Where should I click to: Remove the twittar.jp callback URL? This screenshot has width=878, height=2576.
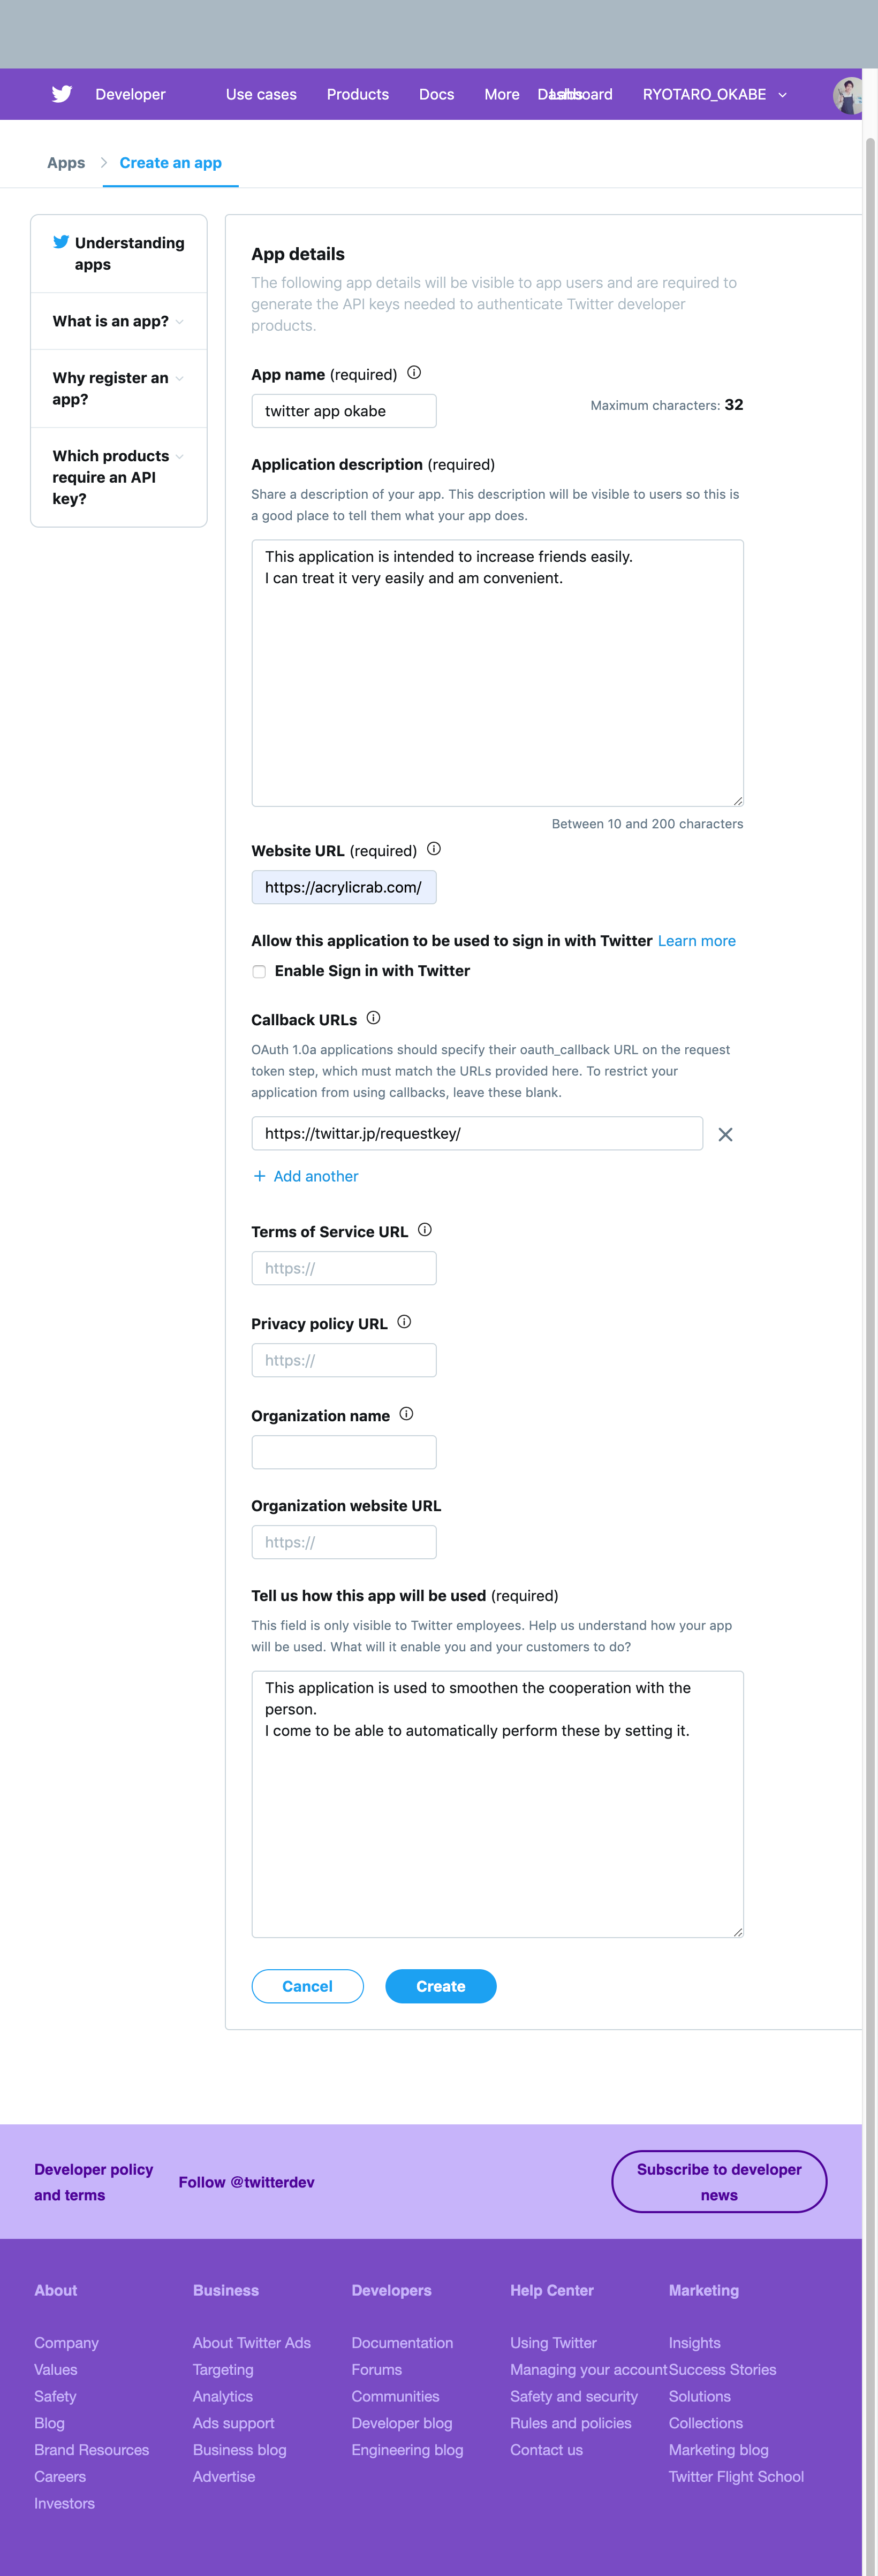pos(725,1134)
